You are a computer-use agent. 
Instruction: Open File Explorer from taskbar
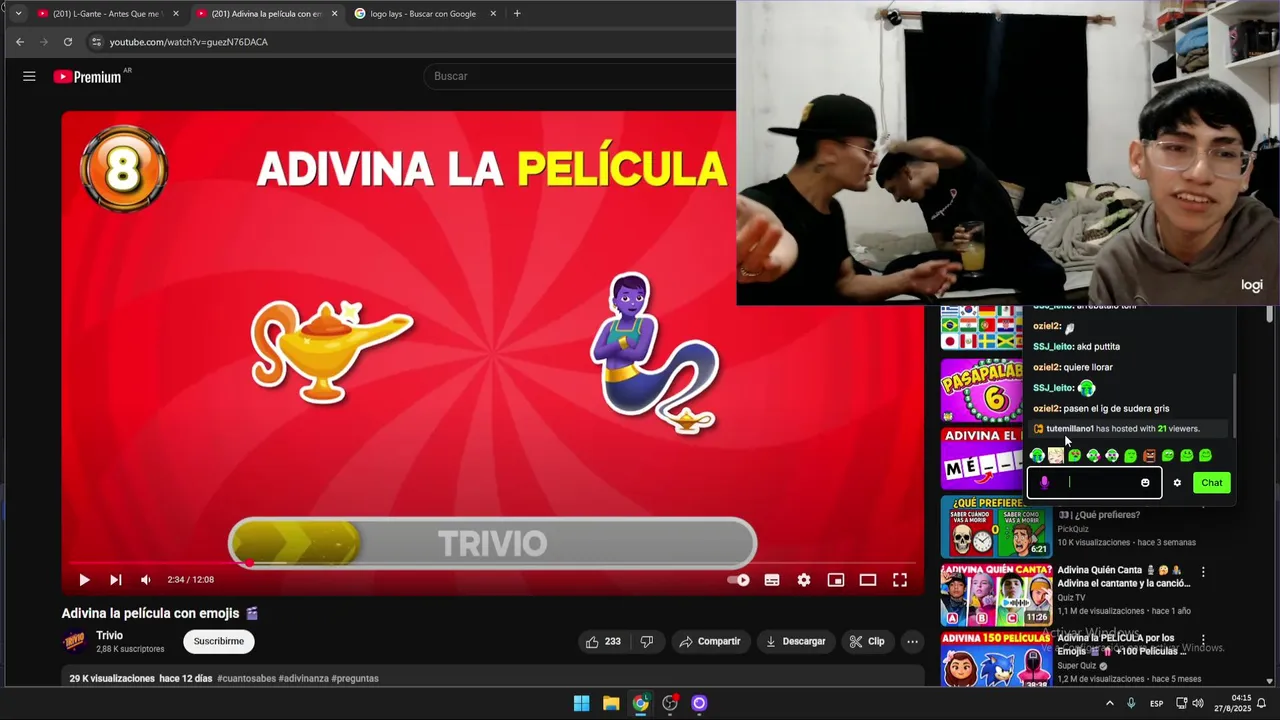[x=611, y=703]
